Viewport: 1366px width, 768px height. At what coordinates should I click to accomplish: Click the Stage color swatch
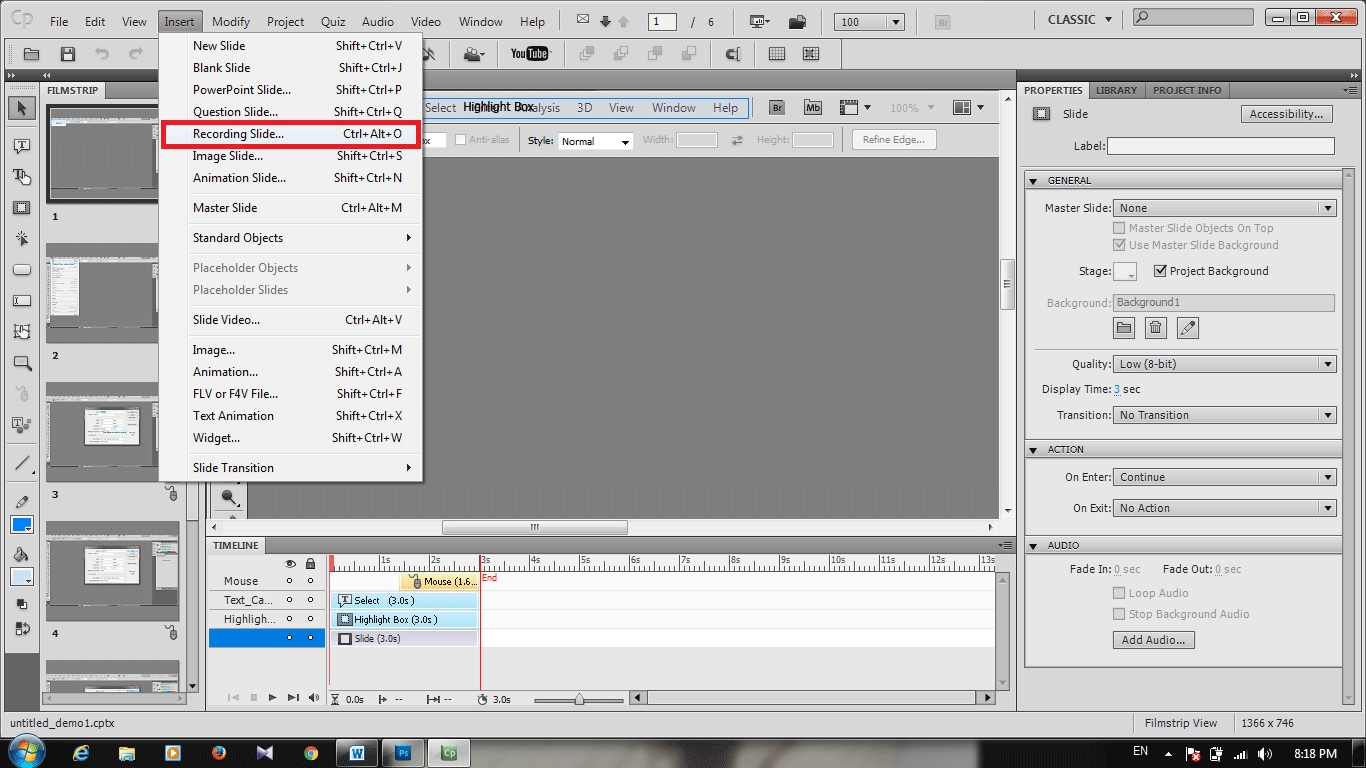(1125, 271)
